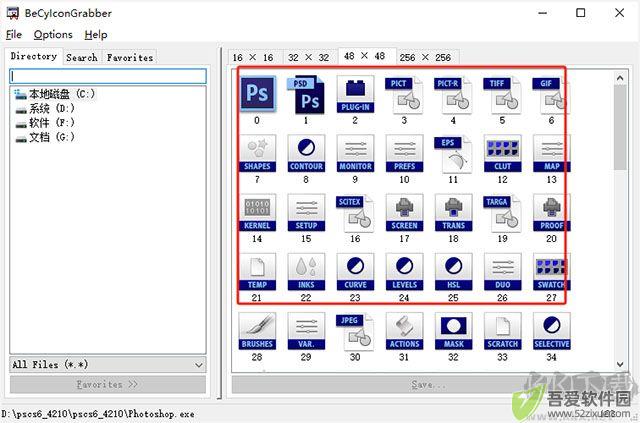The height and width of the screenshot is (423, 640).
Task: Select the JPEG file icon
Action: 355,331
